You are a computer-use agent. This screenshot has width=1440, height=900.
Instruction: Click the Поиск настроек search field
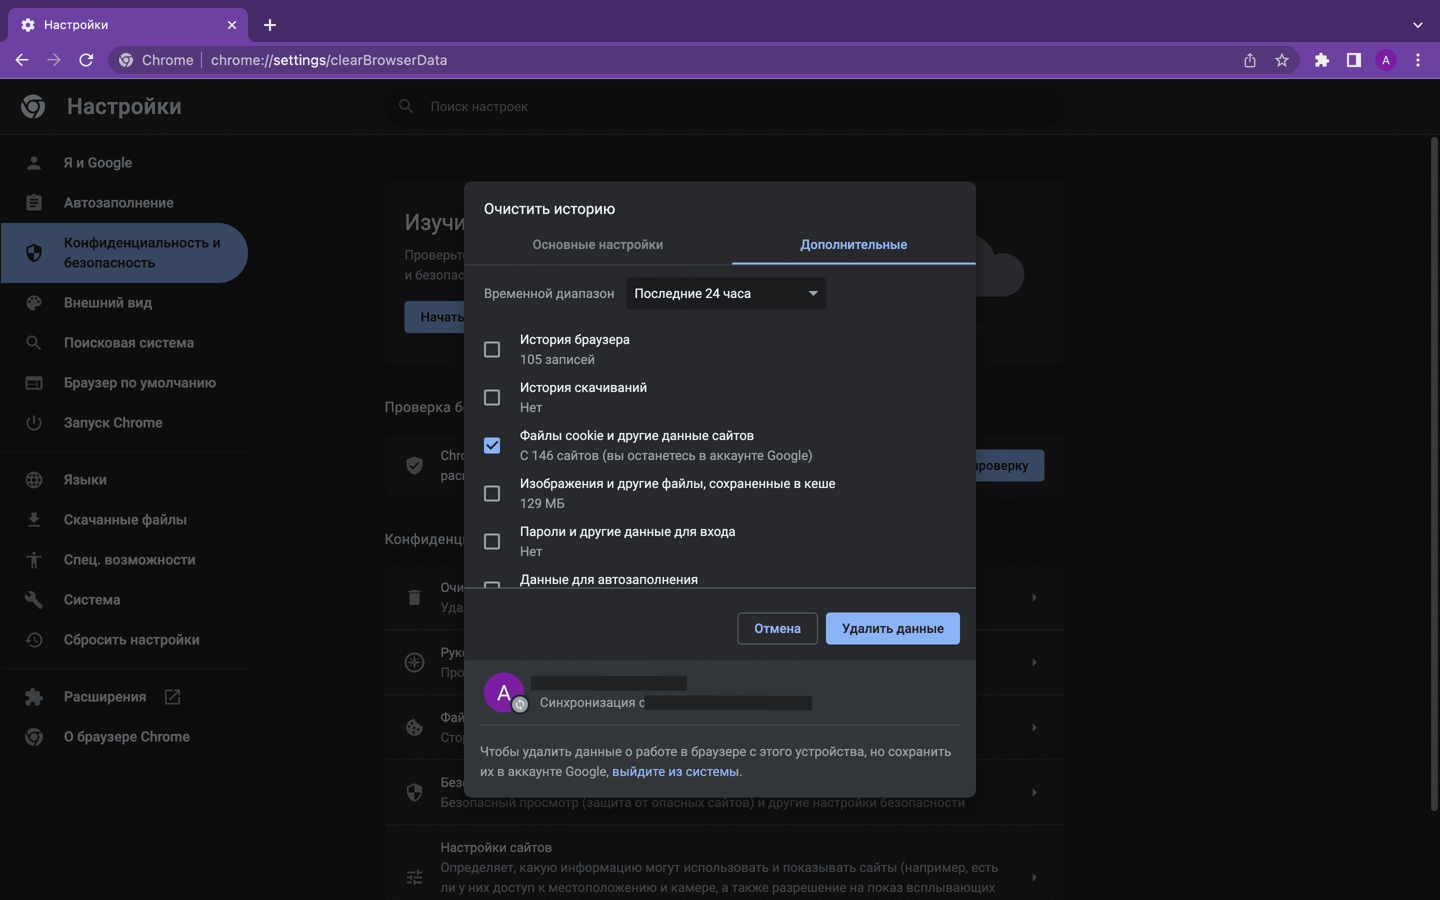[725, 107]
